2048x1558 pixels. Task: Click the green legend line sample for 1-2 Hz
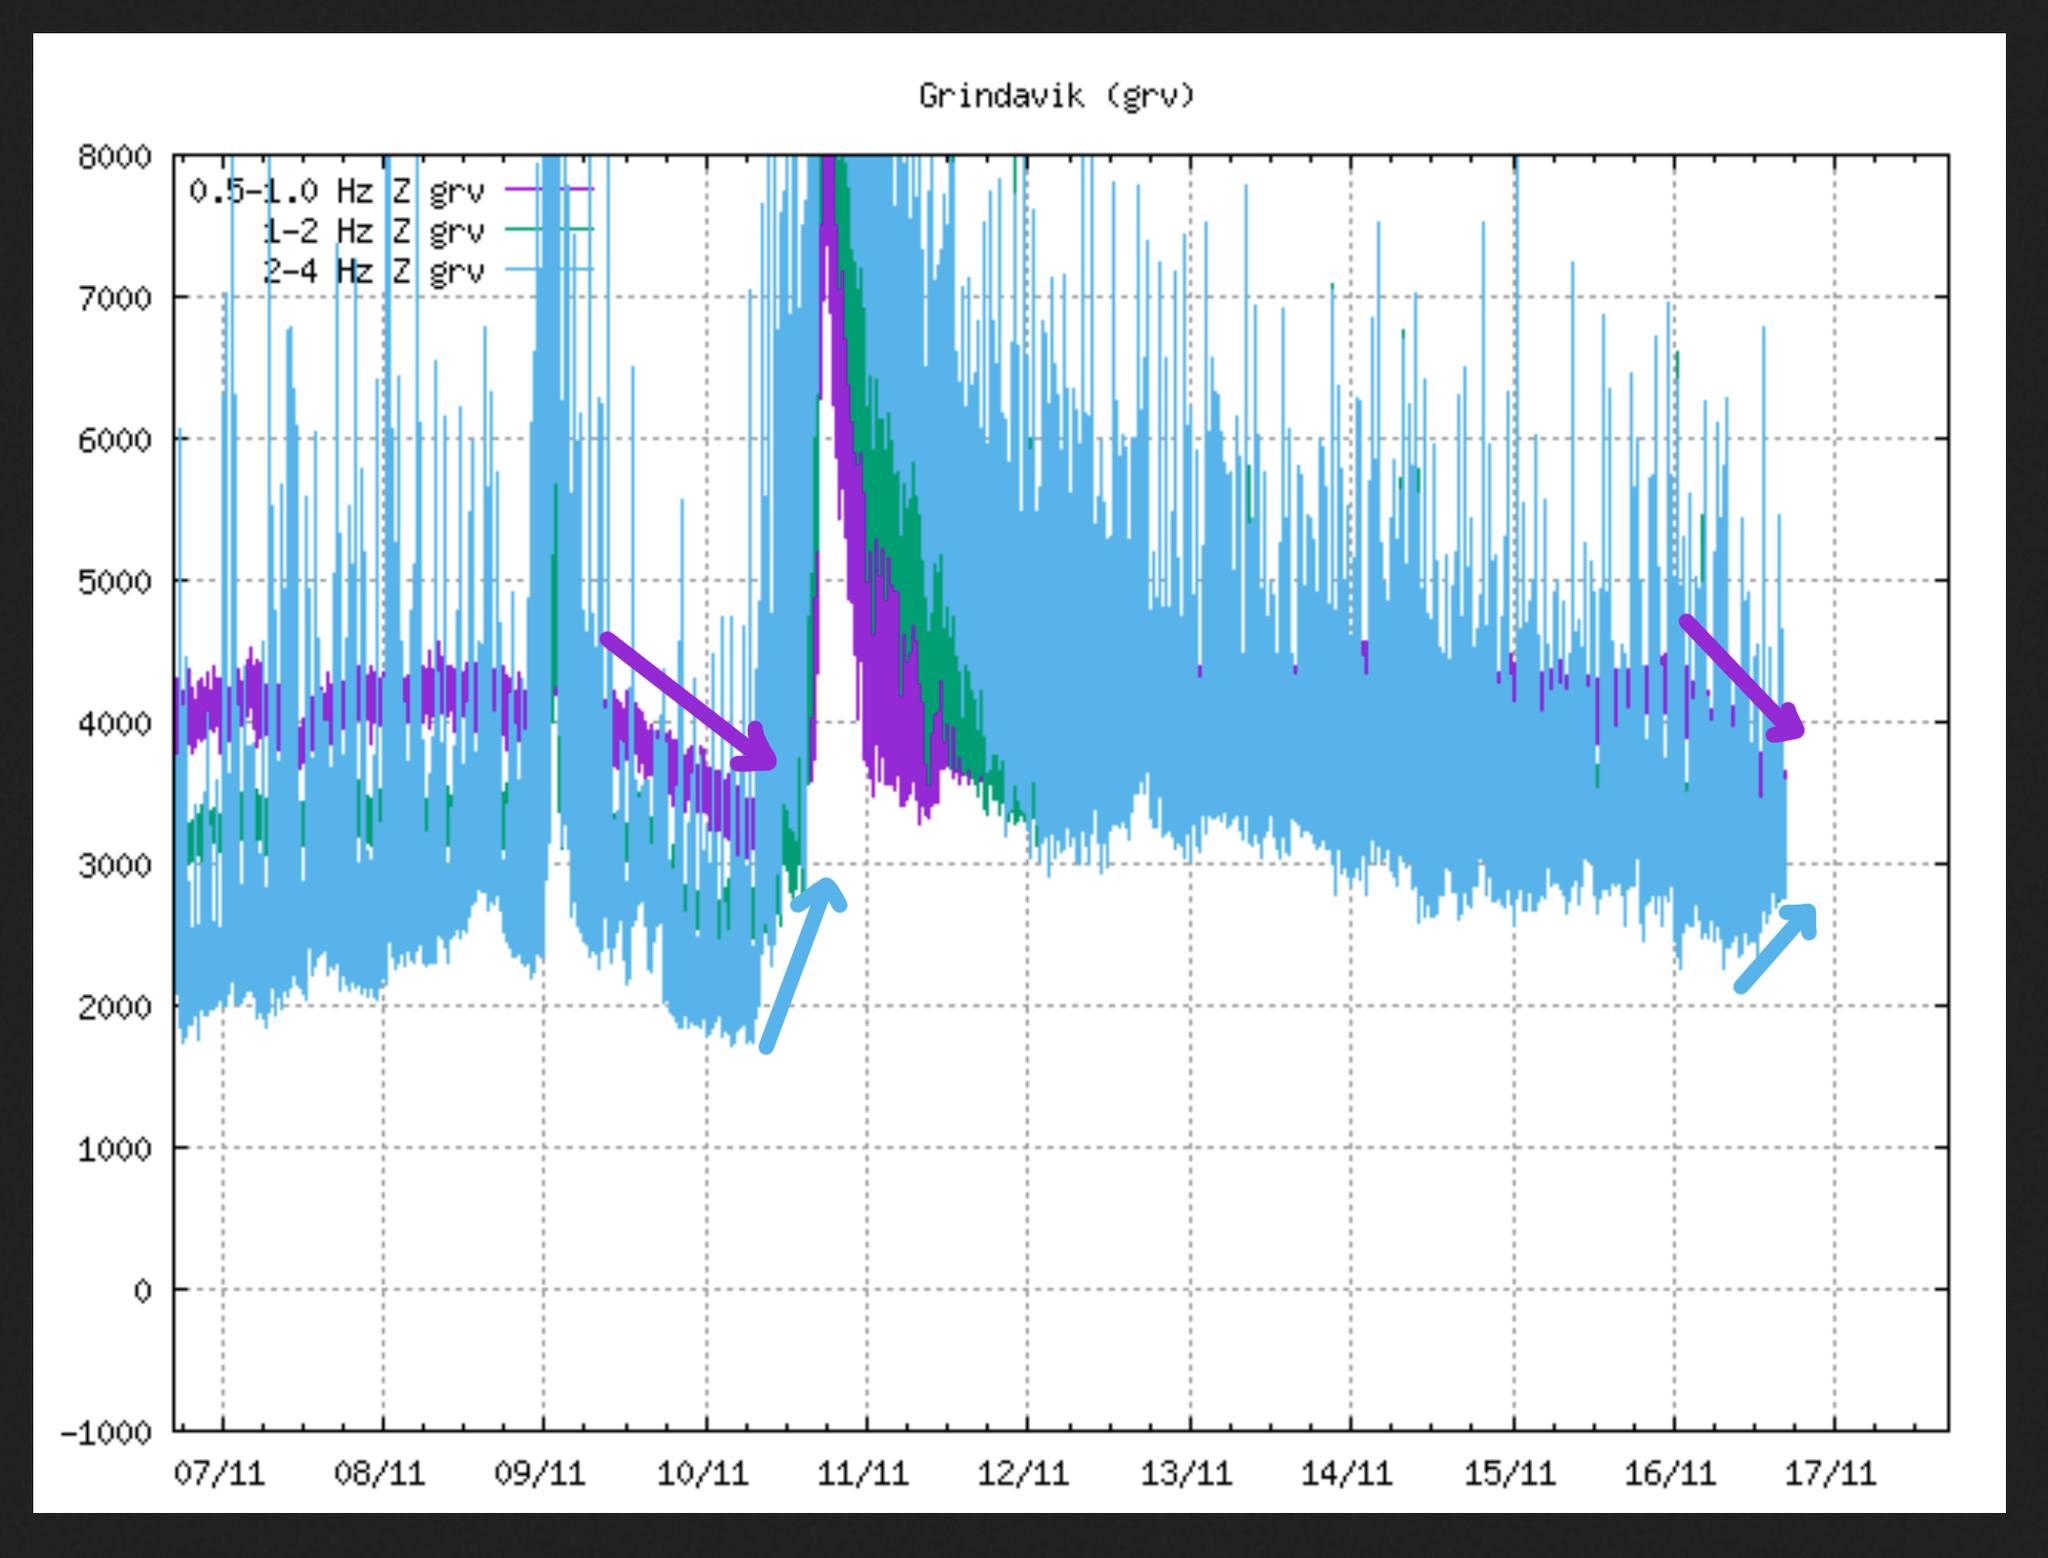click(550, 230)
